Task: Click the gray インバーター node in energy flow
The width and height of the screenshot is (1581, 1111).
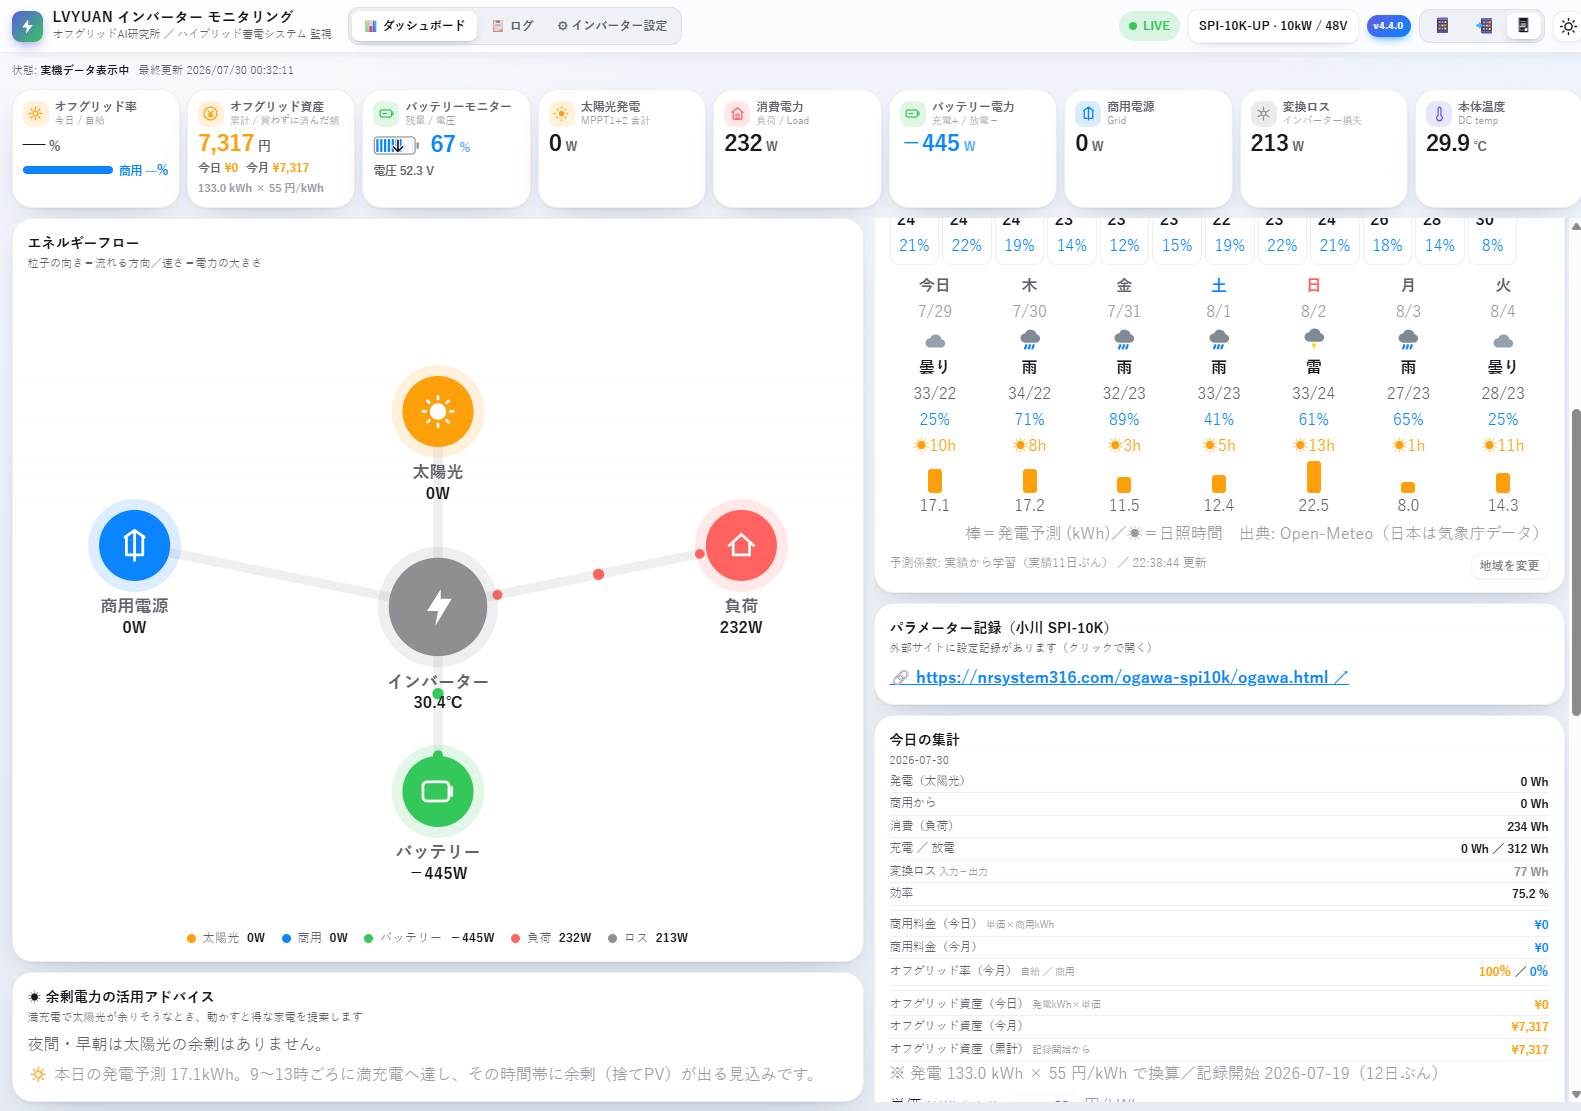Action: pyautogui.click(x=438, y=606)
